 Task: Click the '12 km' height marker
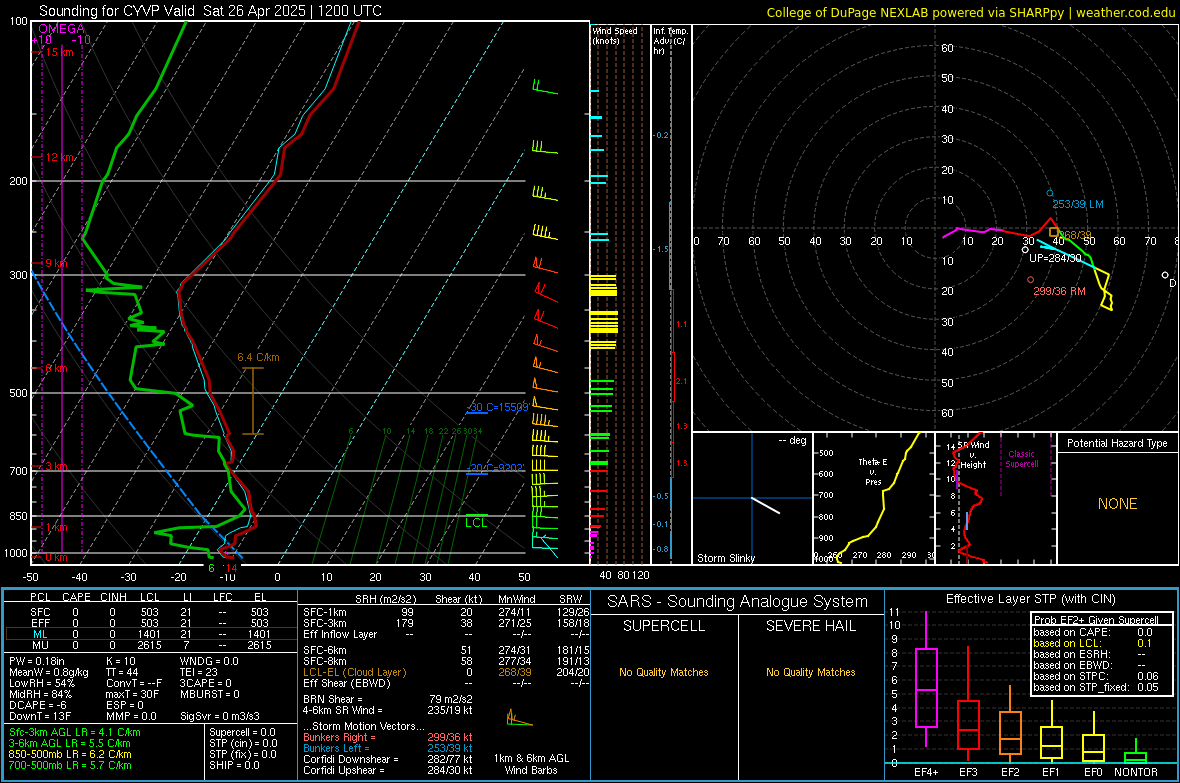(59, 157)
